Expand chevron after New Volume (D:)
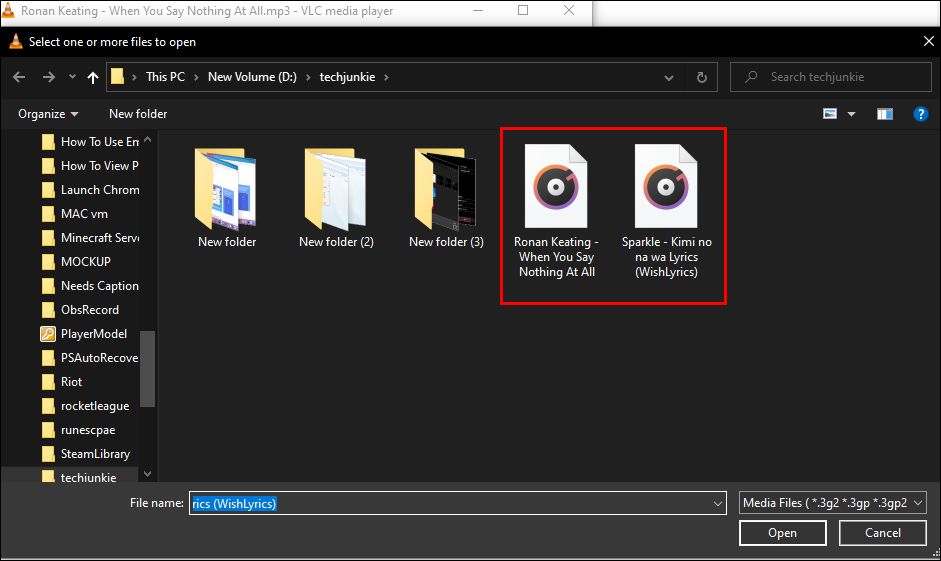941x561 pixels. pos(308,77)
